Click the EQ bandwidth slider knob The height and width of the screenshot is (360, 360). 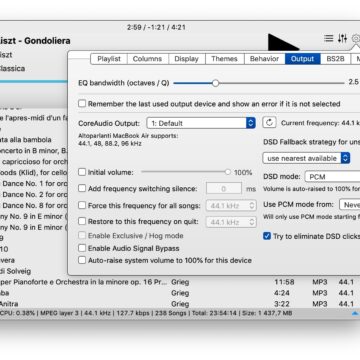tap(216, 83)
